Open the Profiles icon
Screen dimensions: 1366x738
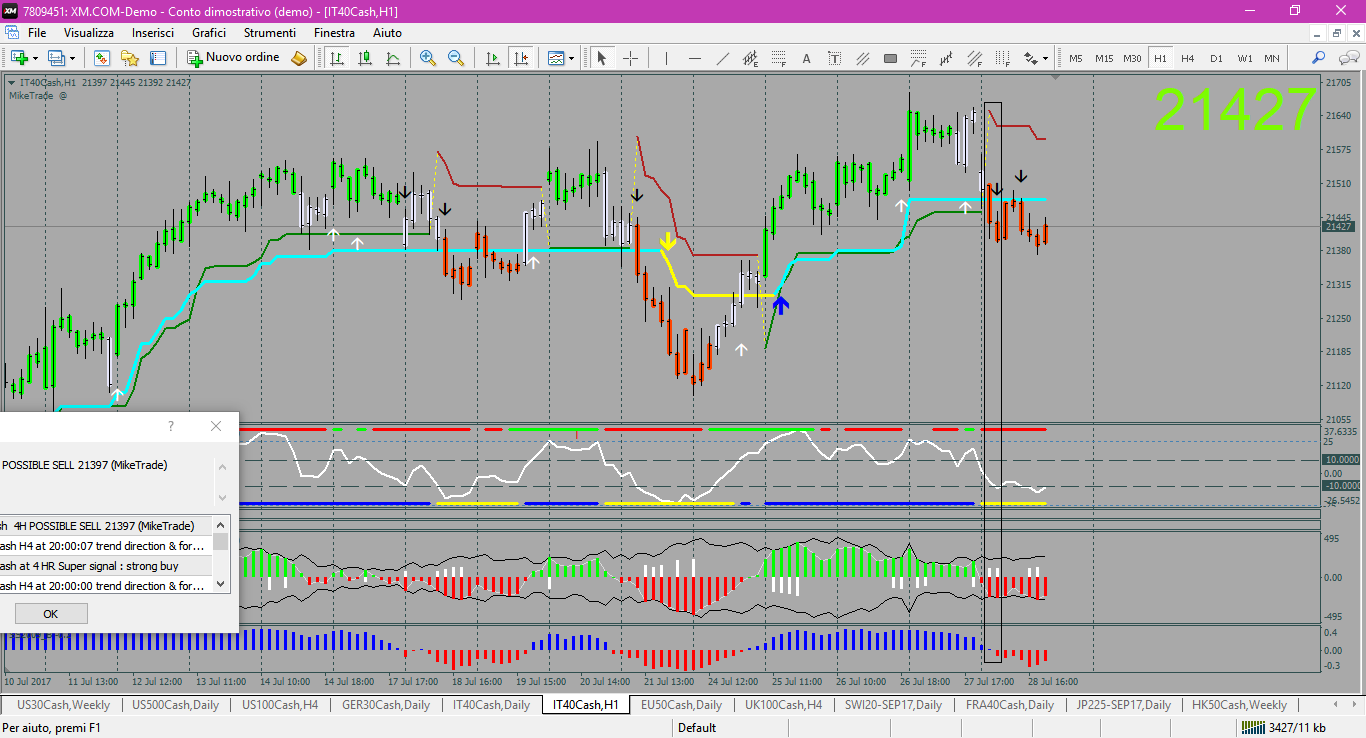pos(56,58)
